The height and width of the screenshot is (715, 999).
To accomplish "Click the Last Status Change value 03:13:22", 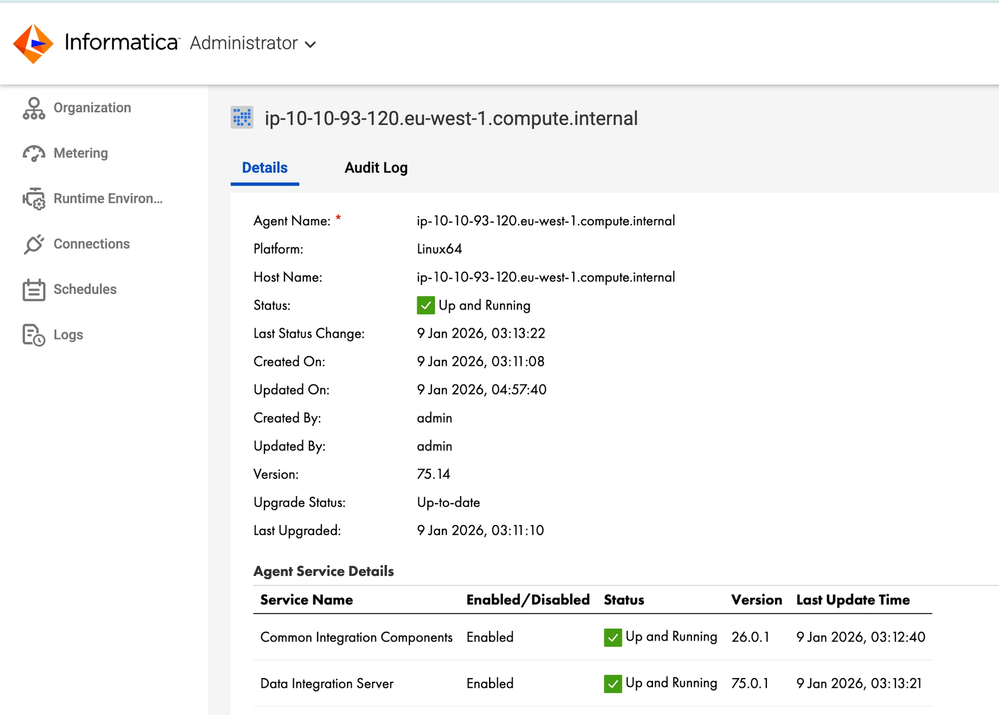I will pyautogui.click(x=481, y=333).
